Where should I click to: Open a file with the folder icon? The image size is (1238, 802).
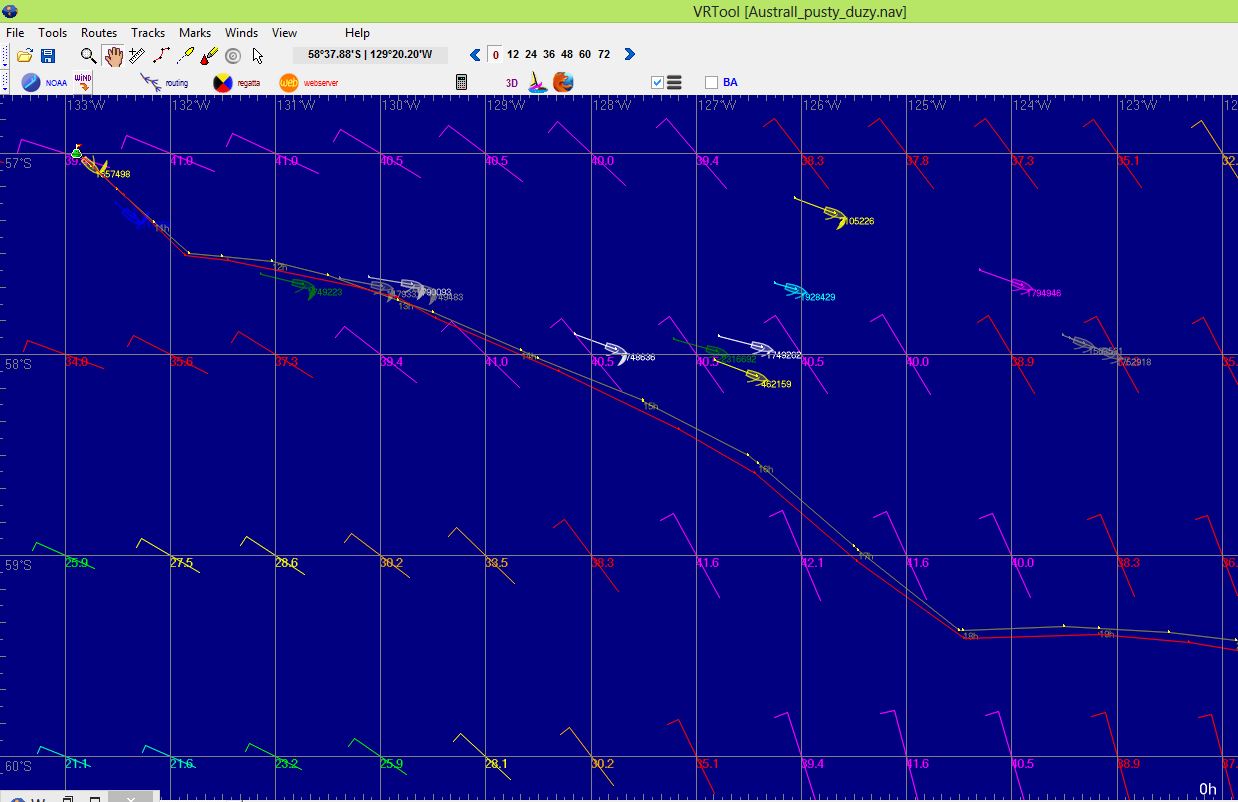click(25, 56)
